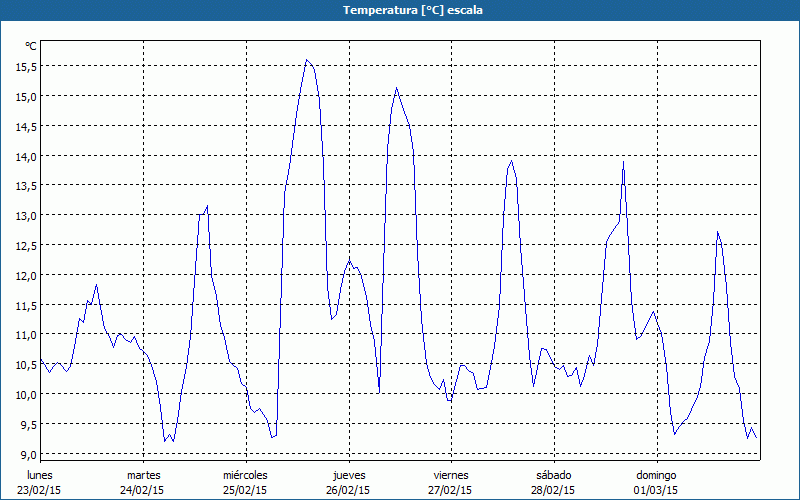The image size is (800, 500).
Task: Select the 14,0 y-axis tick label
Action: [x=26, y=156]
